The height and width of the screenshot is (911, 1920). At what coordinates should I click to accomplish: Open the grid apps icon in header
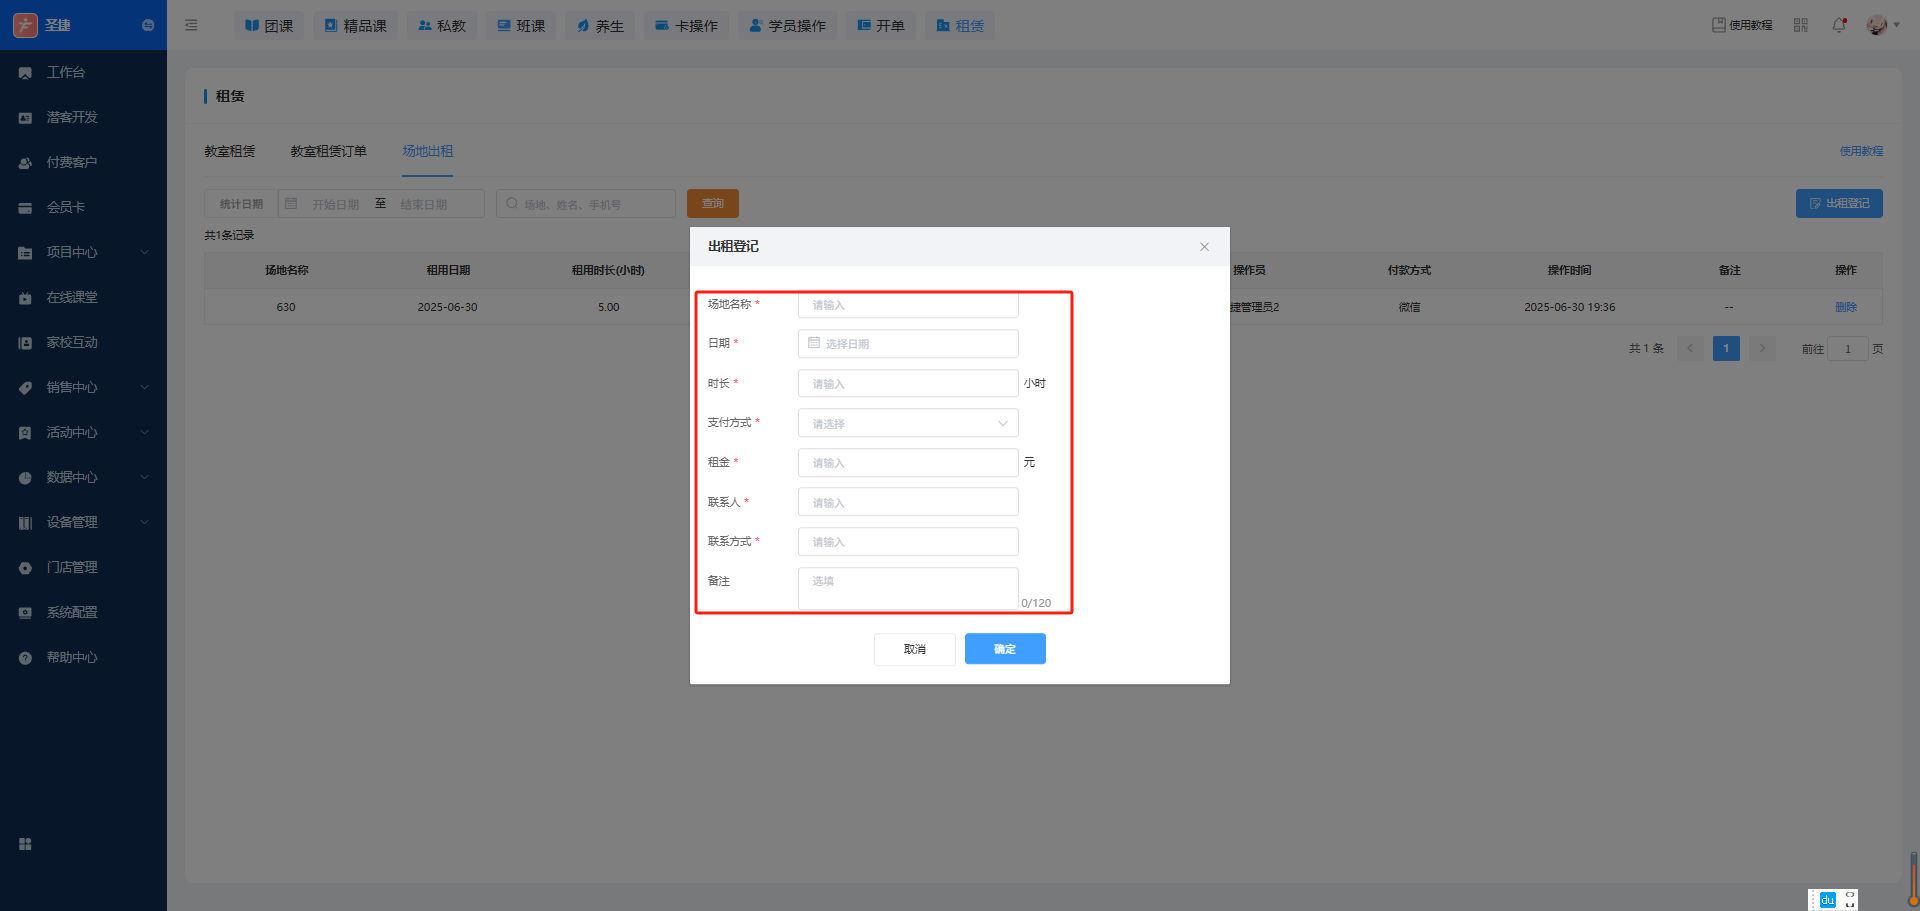point(1801,25)
